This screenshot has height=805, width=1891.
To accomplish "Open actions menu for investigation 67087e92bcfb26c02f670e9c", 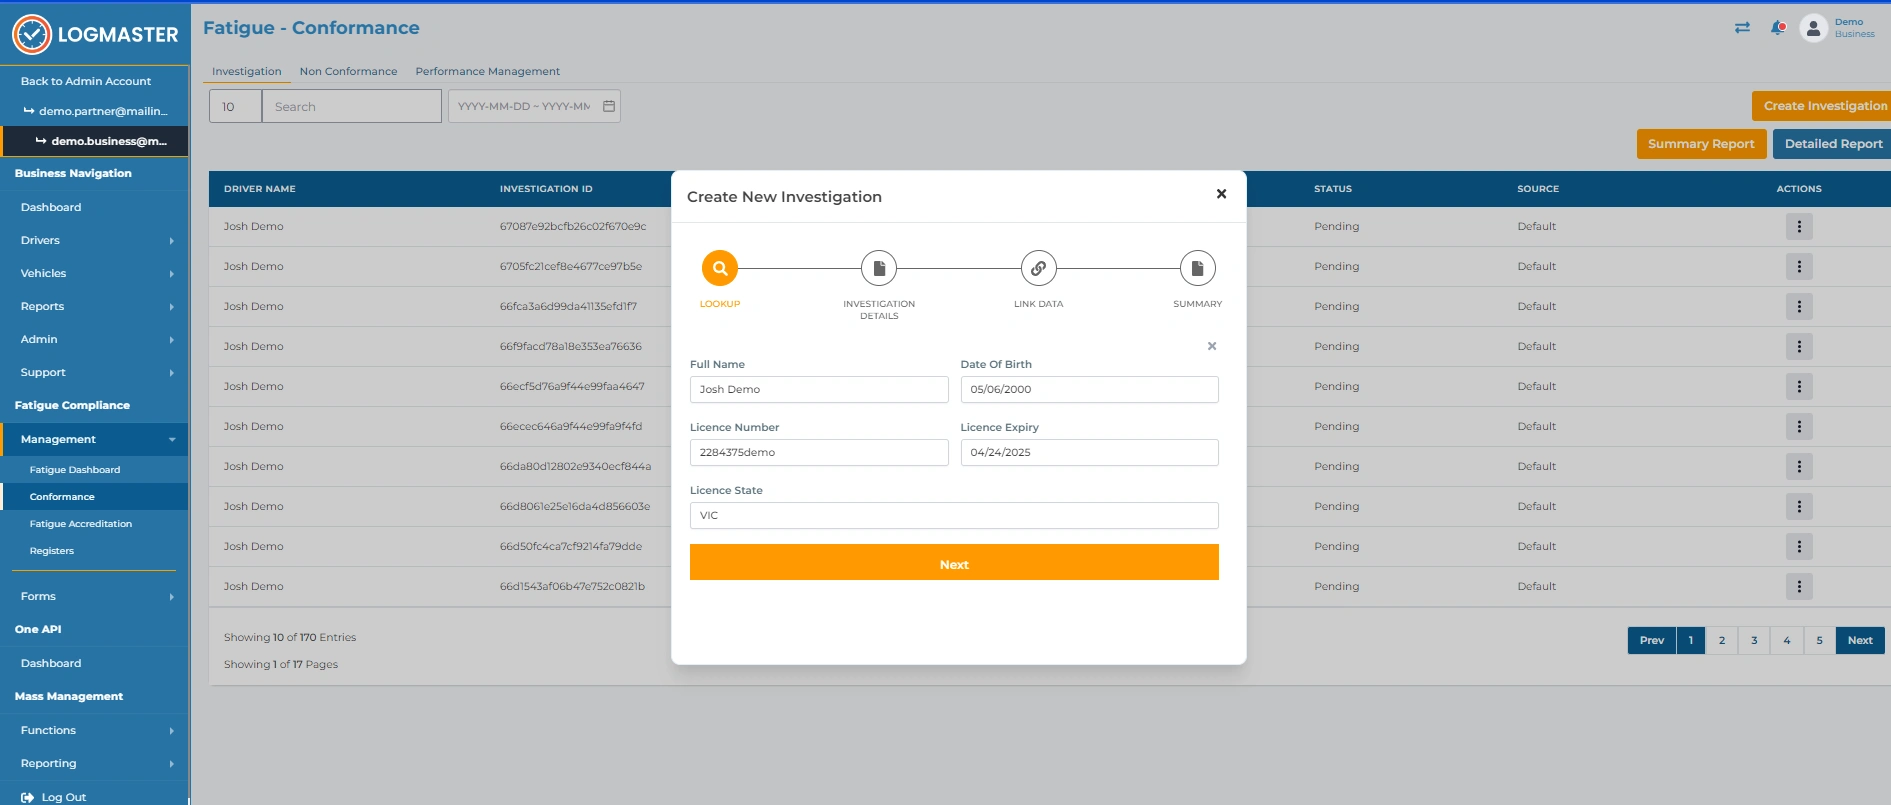I will pos(1799,227).
